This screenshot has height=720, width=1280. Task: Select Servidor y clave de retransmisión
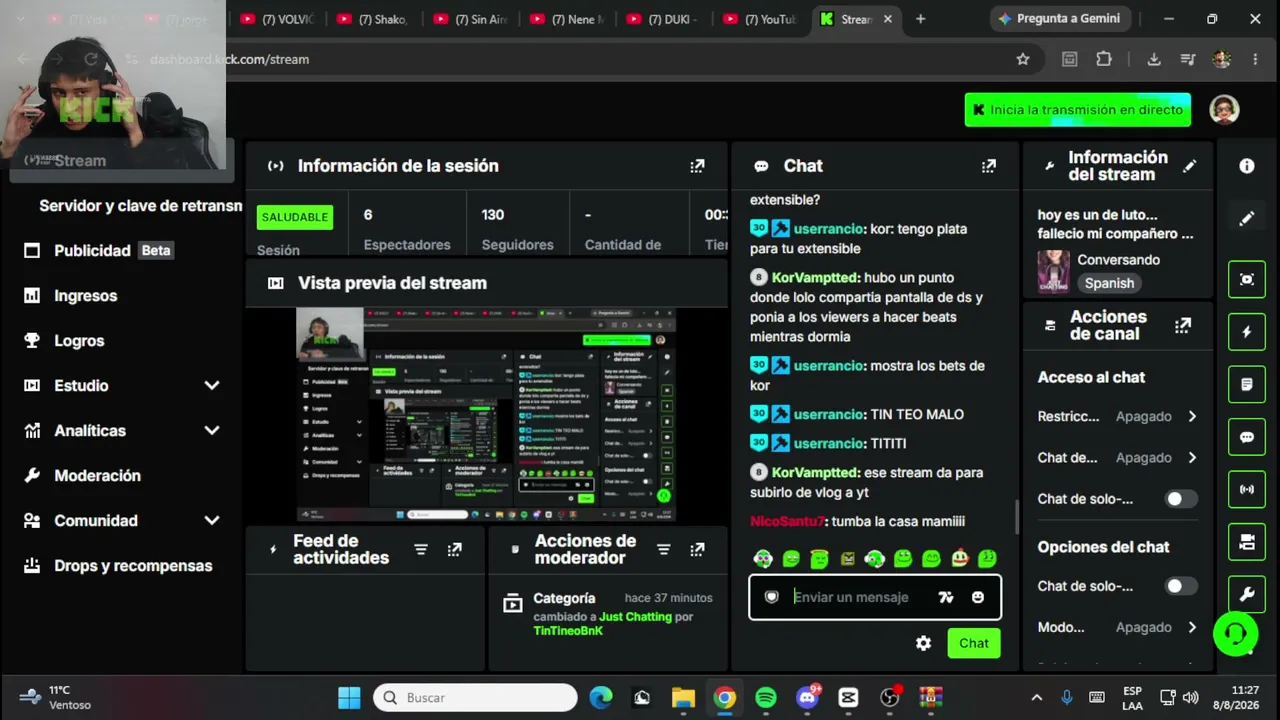click(140, 205)
